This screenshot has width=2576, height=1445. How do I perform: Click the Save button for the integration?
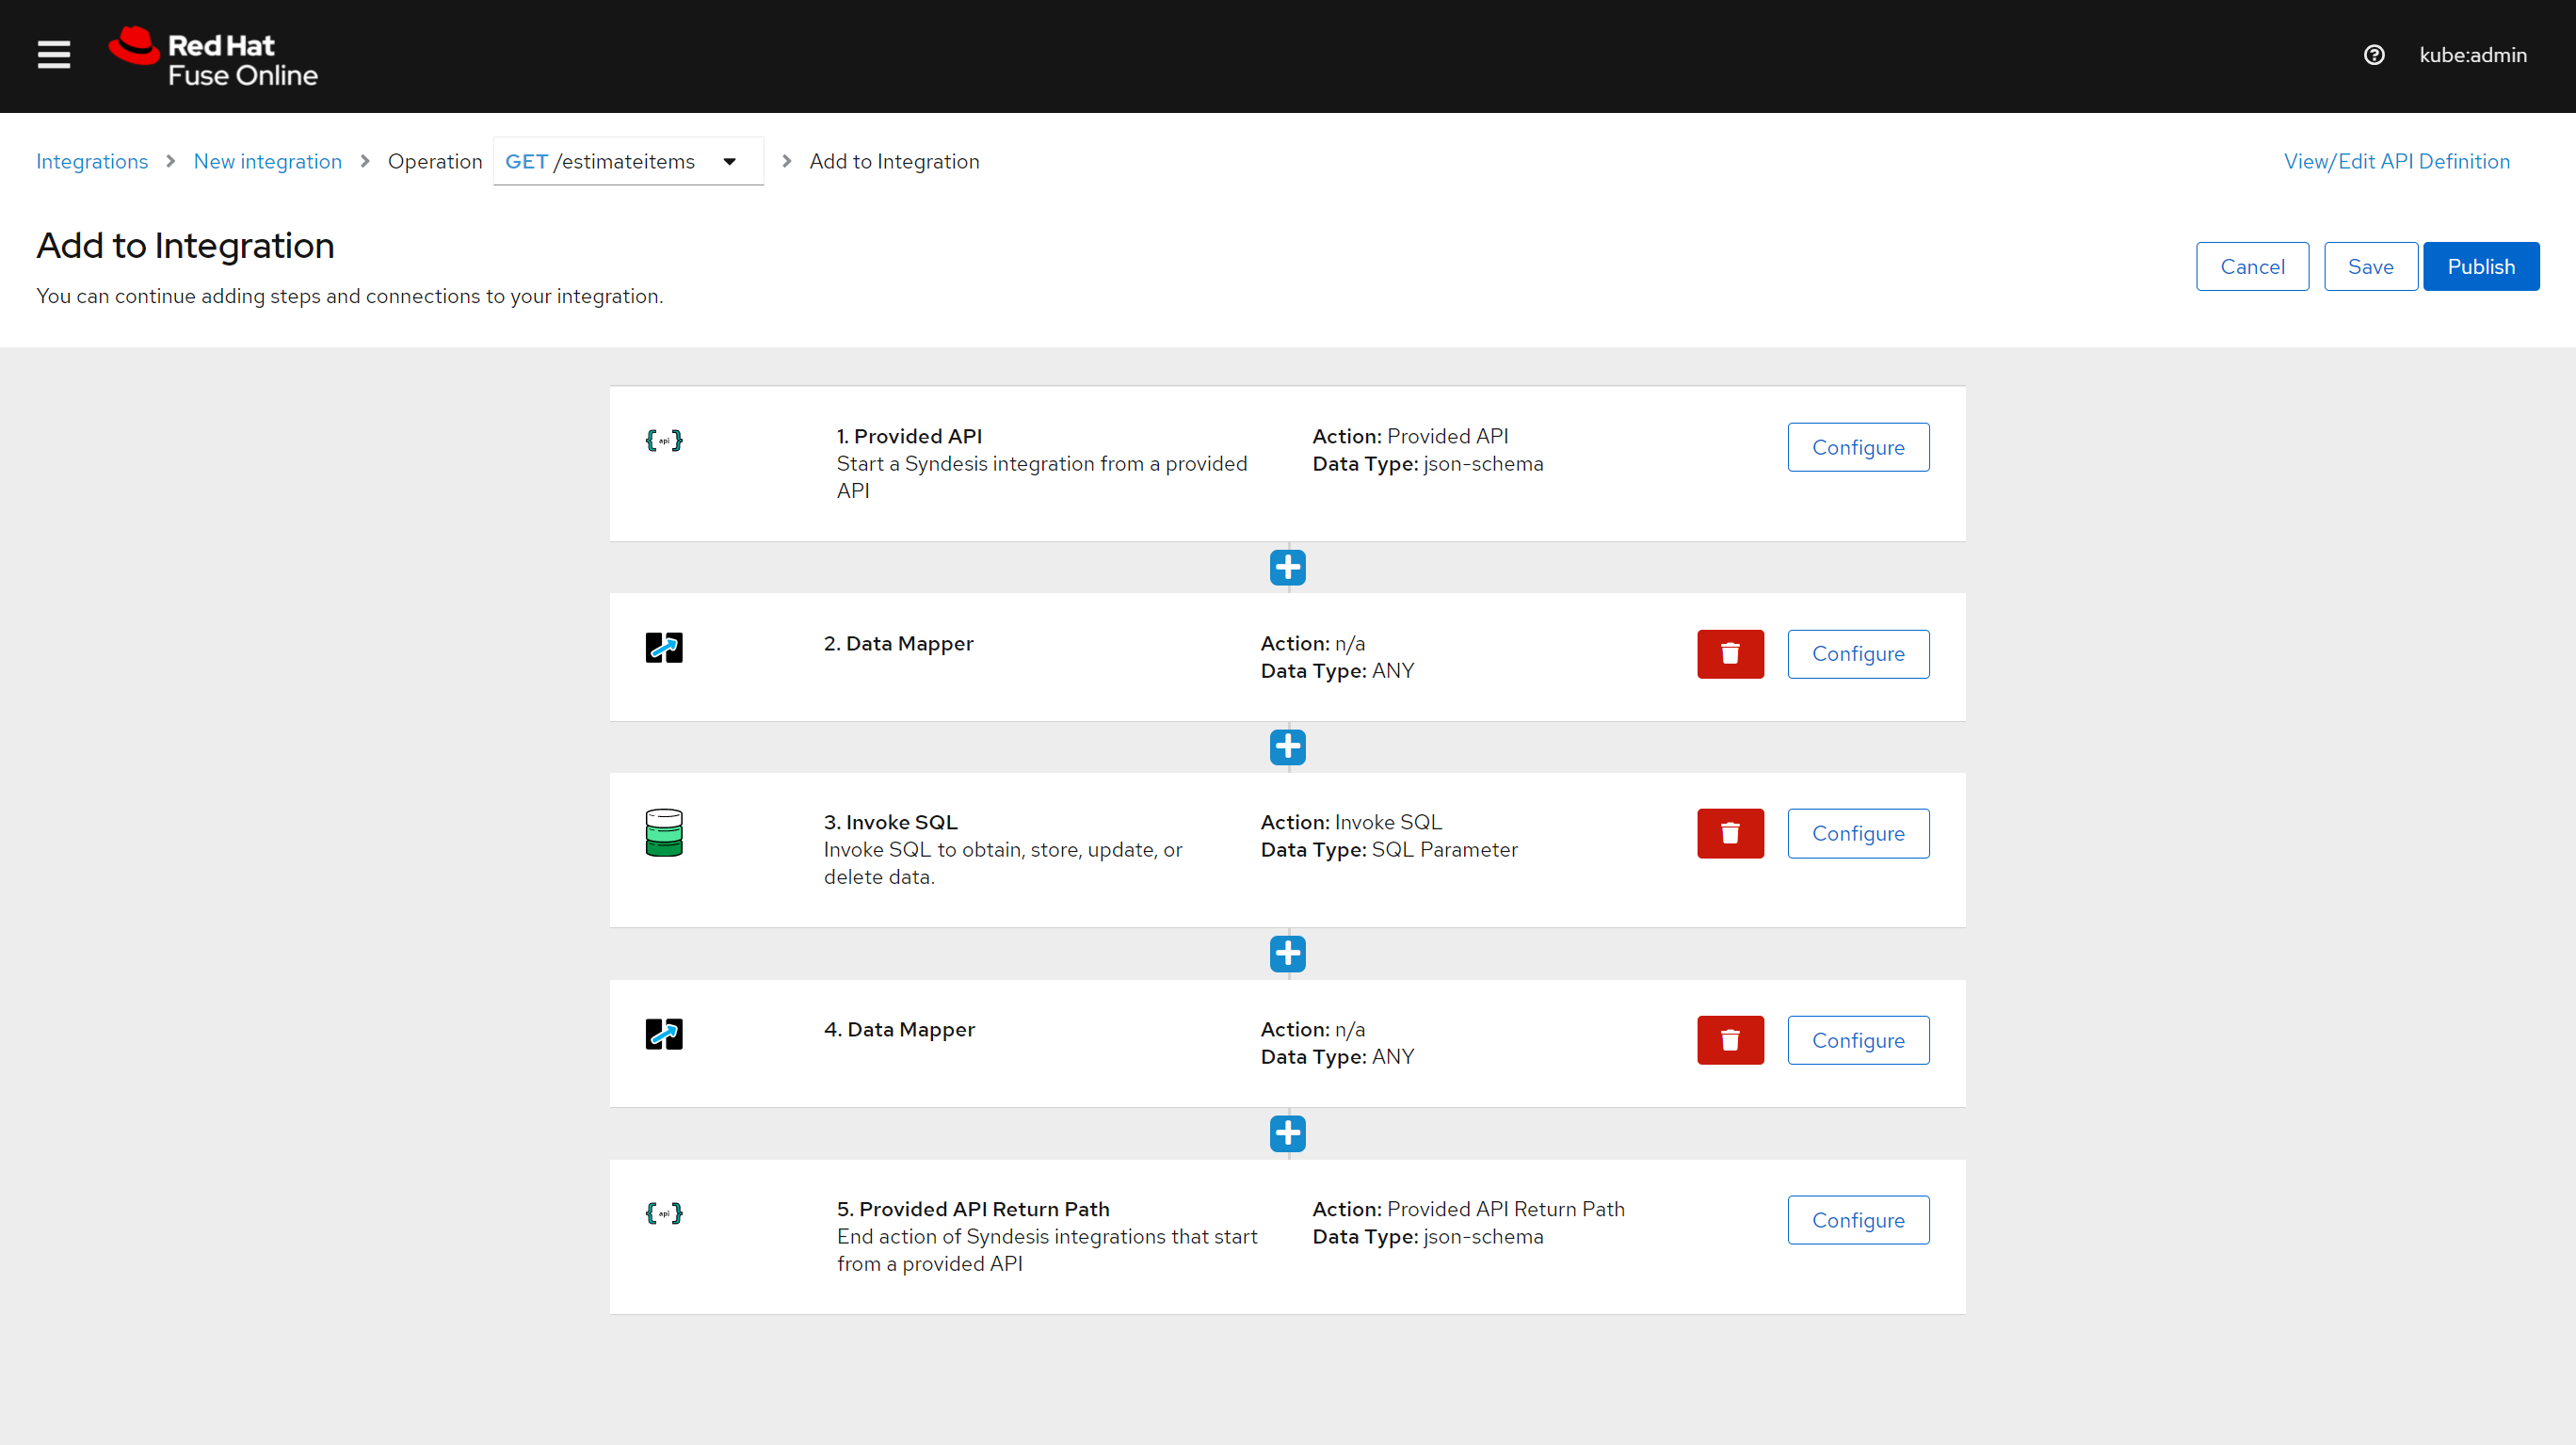[2369, 265]
